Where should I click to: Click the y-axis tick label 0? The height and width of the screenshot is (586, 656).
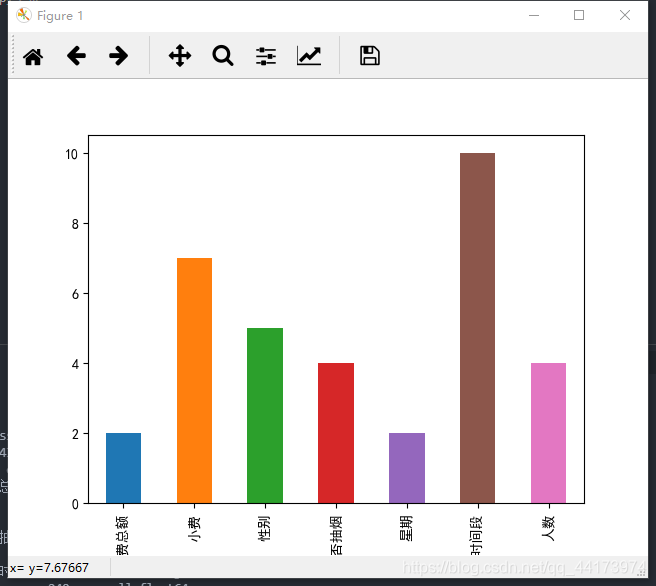coord(75,504)
